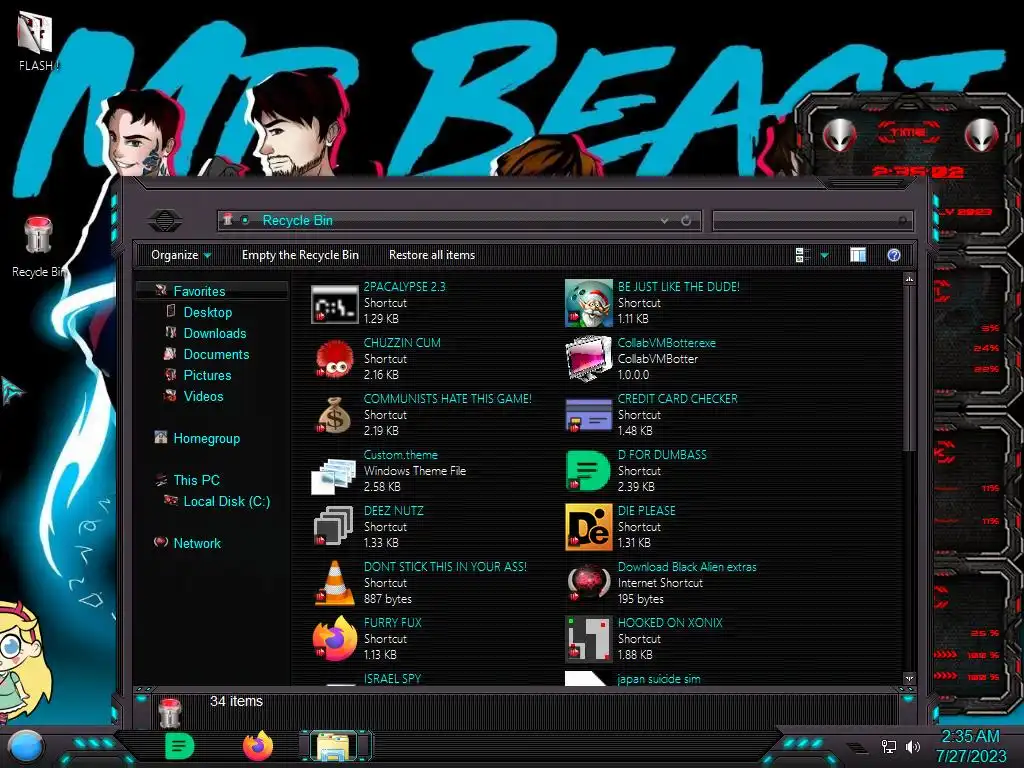Select the BE JUST LIKE THE DUDE Santa icon
1024x768 pixels.
(588, 304)
